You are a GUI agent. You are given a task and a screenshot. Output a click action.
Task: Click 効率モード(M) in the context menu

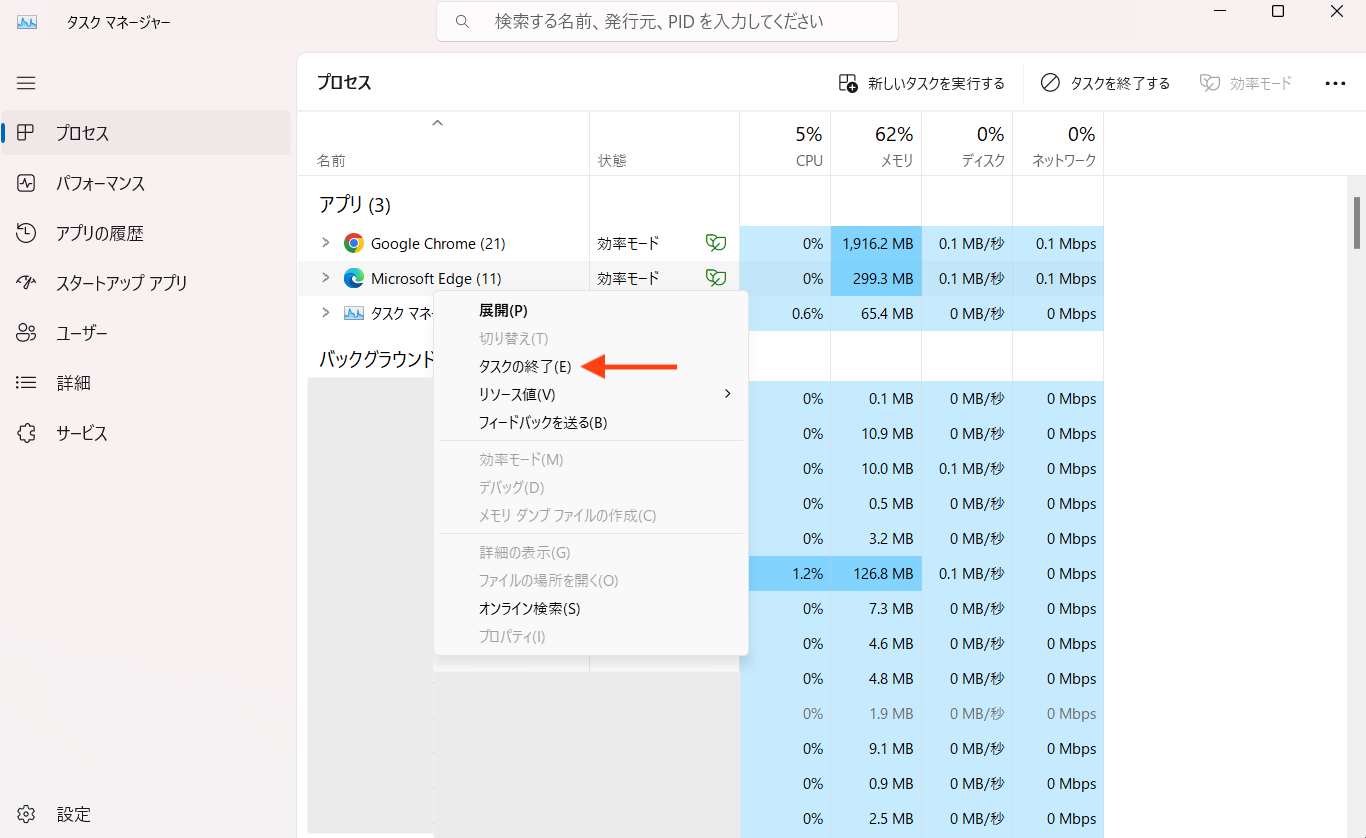click(591, 459)
